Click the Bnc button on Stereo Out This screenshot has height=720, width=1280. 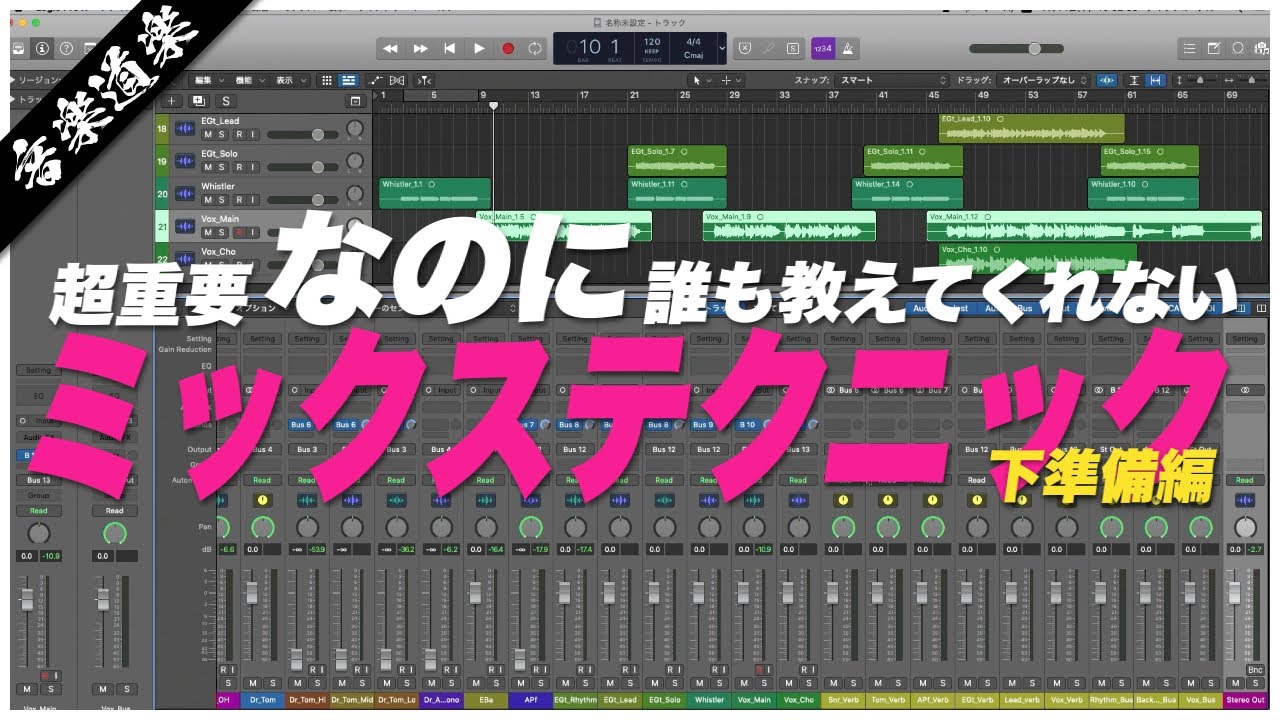pyautogui.click(x=1255, y=670)
